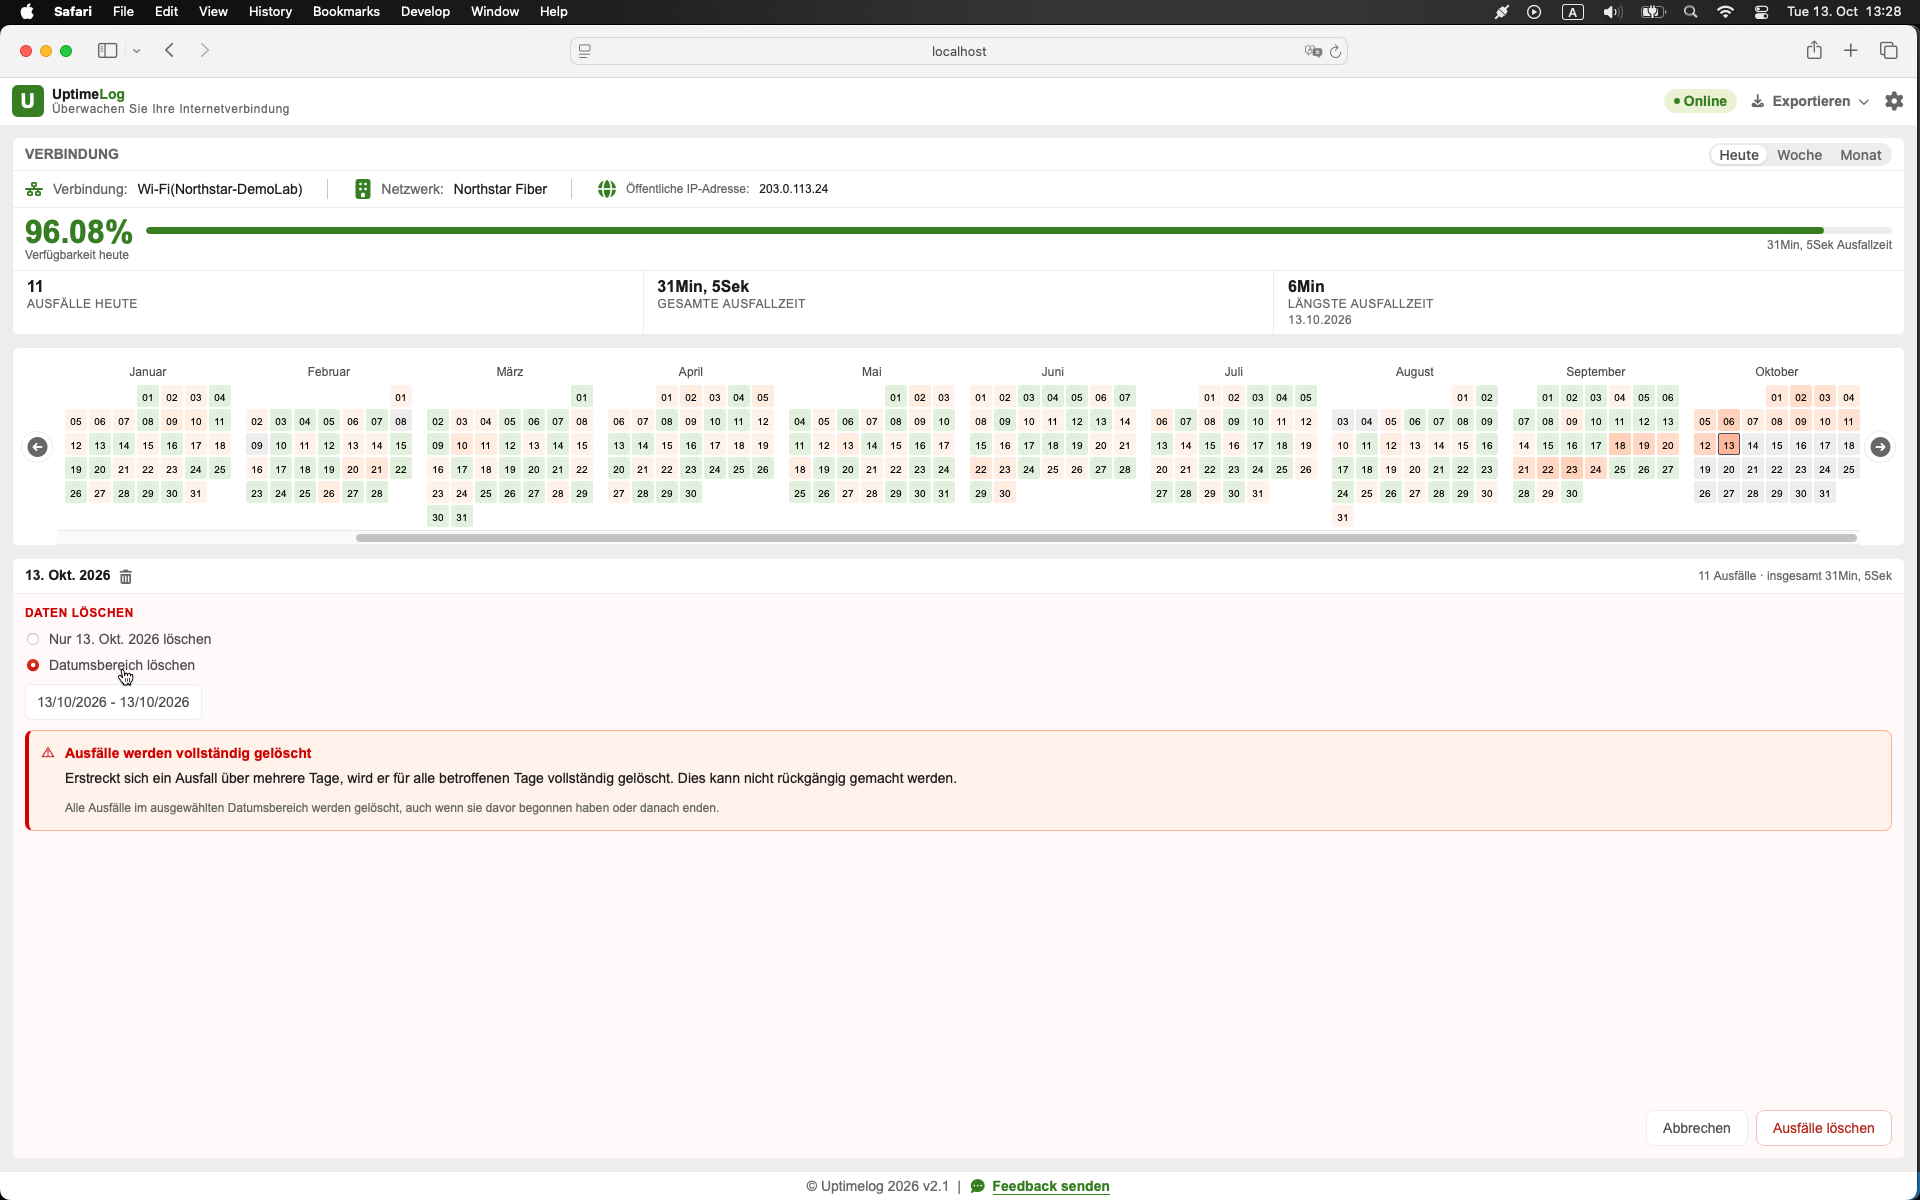The width and height of the screenshot is (1920, 1200).
Task: Switch to the Heute view
Action: [x=1738, y=155]
